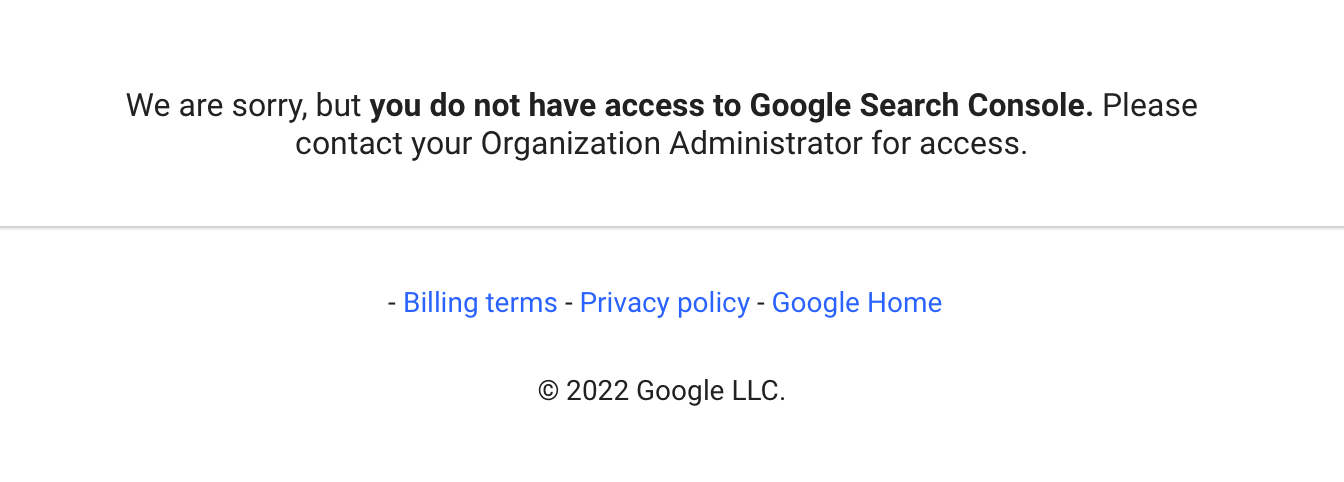Click the dash between Billing and Privacy links
Screen dimensions: 1344x482
(569, 303)
